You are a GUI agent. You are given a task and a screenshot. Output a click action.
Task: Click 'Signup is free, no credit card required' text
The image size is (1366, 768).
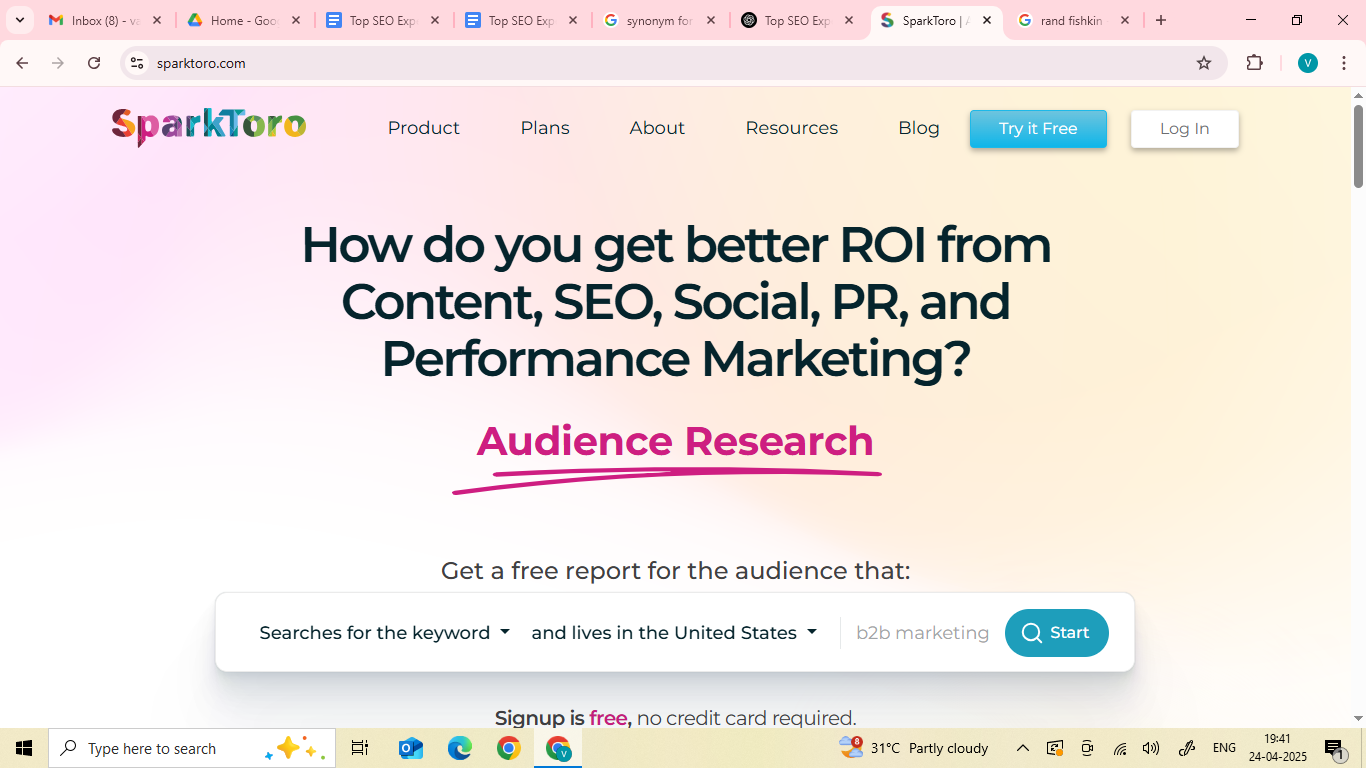coord(676,718)
